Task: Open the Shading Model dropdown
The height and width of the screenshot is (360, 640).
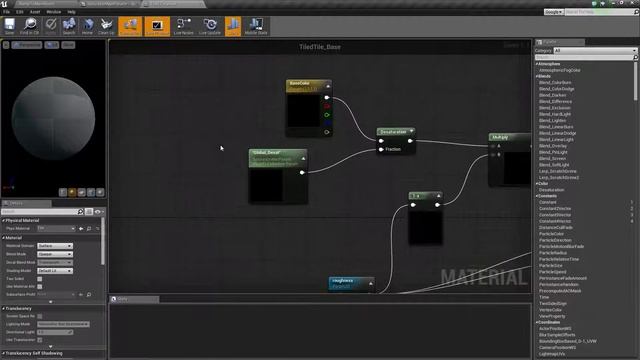Action: click(55, 271)
